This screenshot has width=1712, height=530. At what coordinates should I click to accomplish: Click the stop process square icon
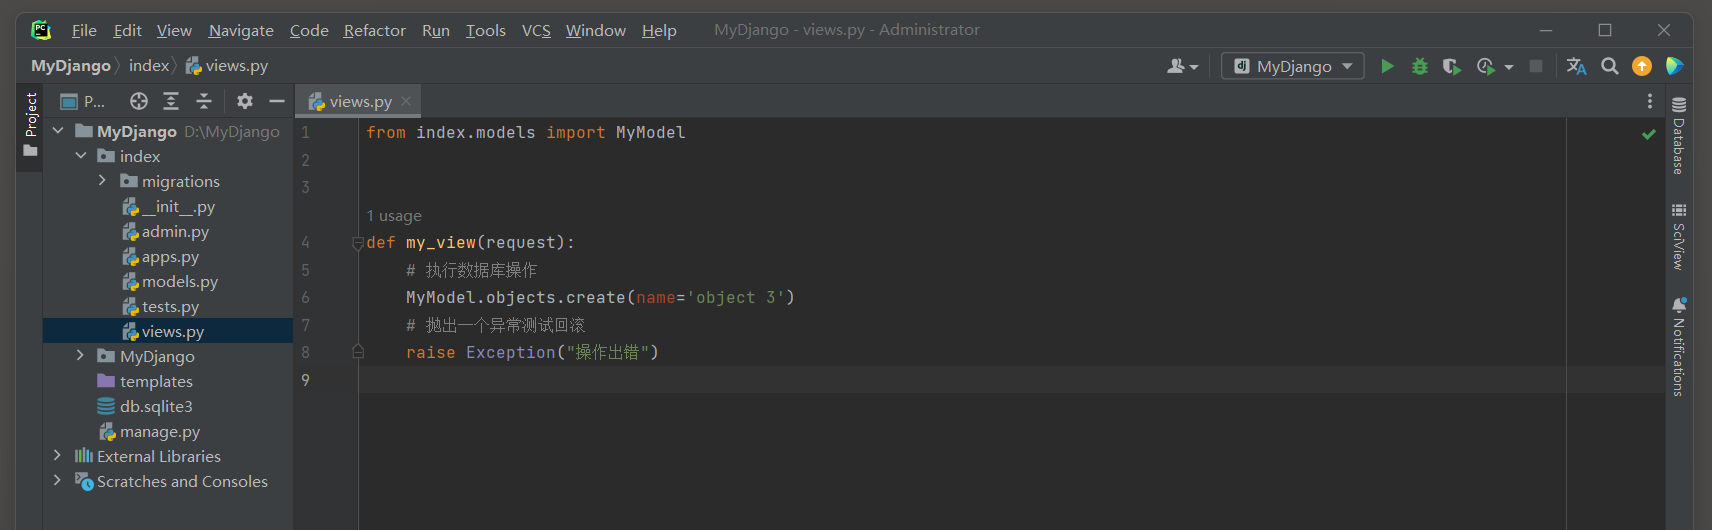pos(1536,66)
